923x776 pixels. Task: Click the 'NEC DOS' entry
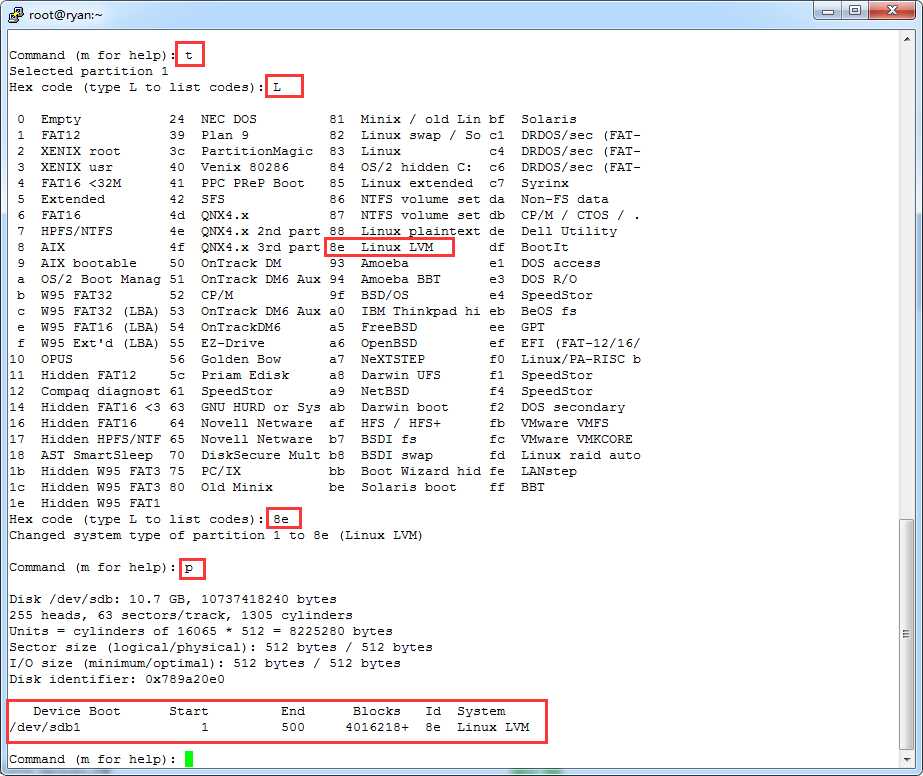(228, 120)
